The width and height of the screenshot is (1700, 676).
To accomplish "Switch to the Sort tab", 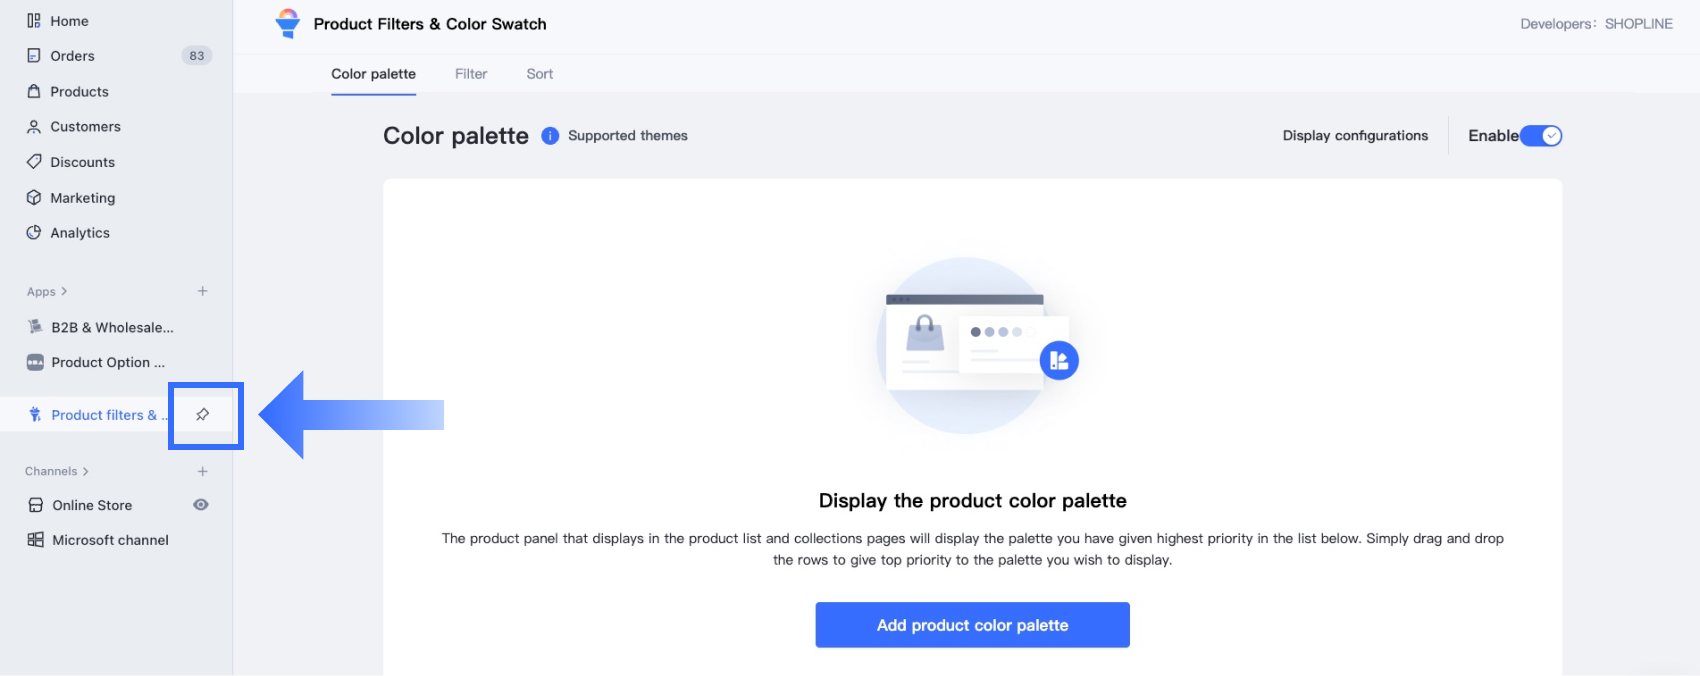I will 540,74.
